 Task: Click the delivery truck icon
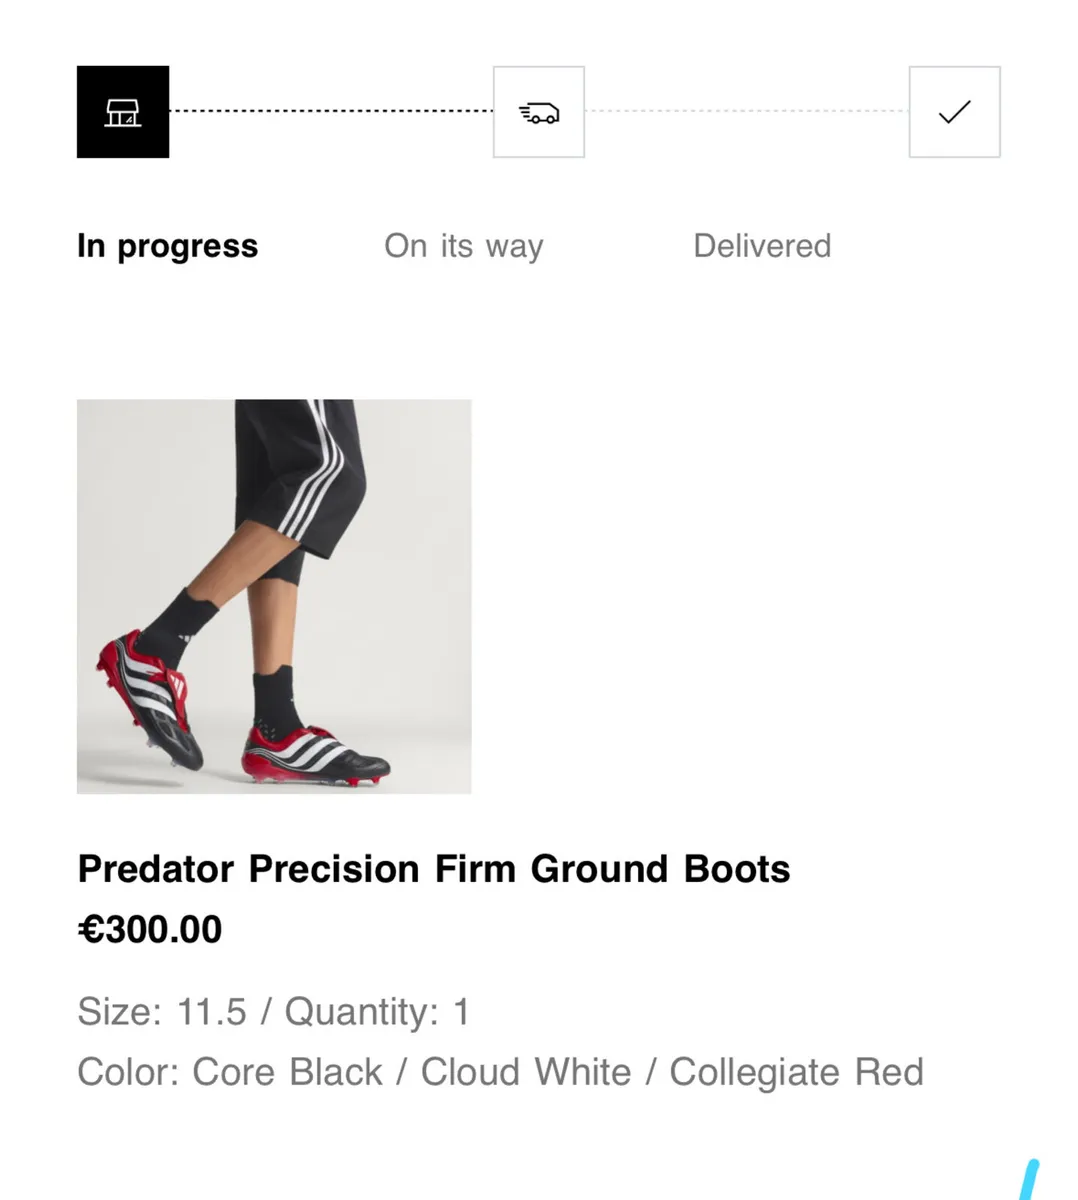click(538, 112)
